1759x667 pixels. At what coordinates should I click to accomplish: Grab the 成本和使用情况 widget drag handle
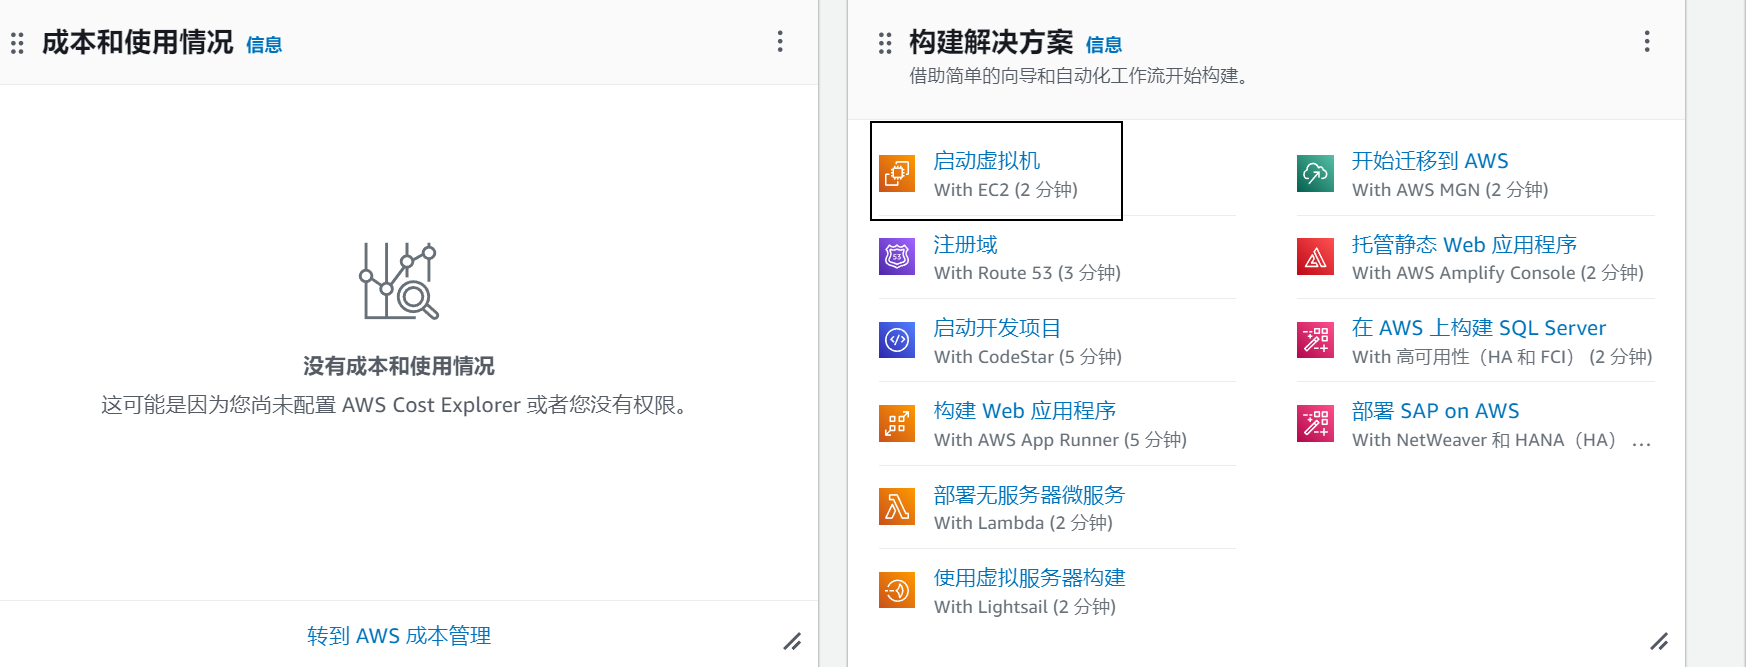coord(17,43)
